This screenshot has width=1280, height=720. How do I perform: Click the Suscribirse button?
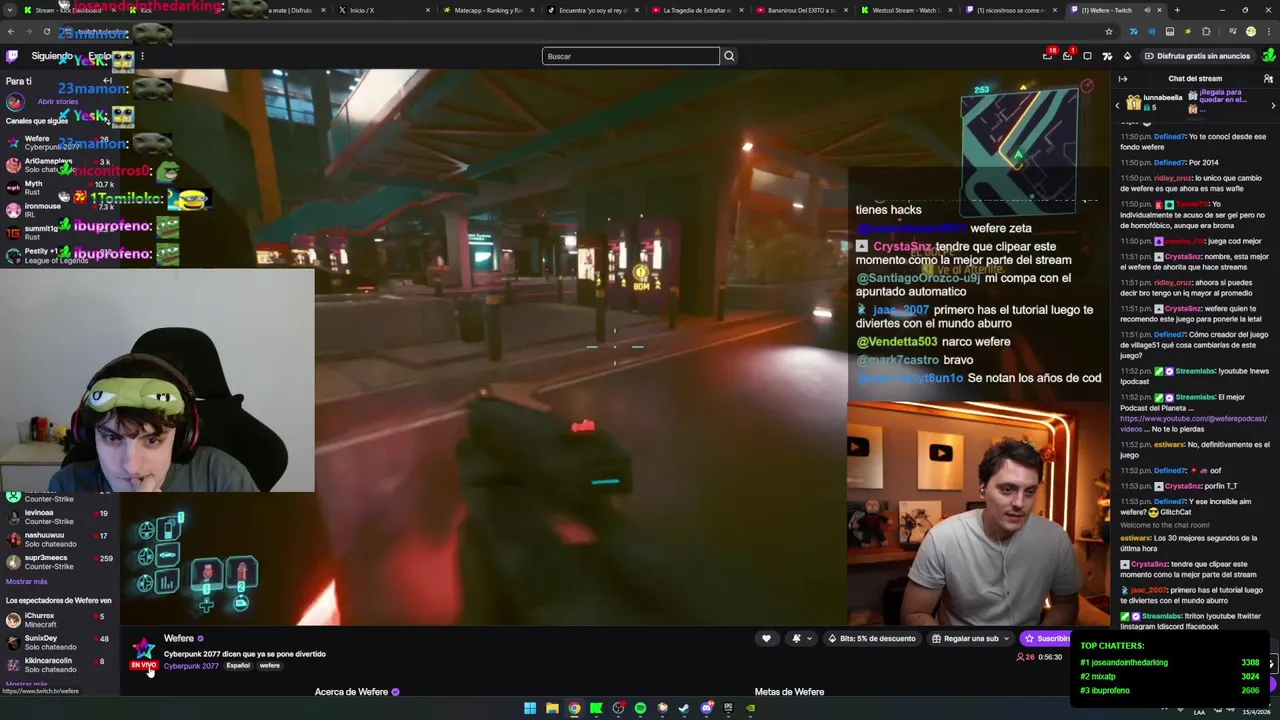(1047, 639)
